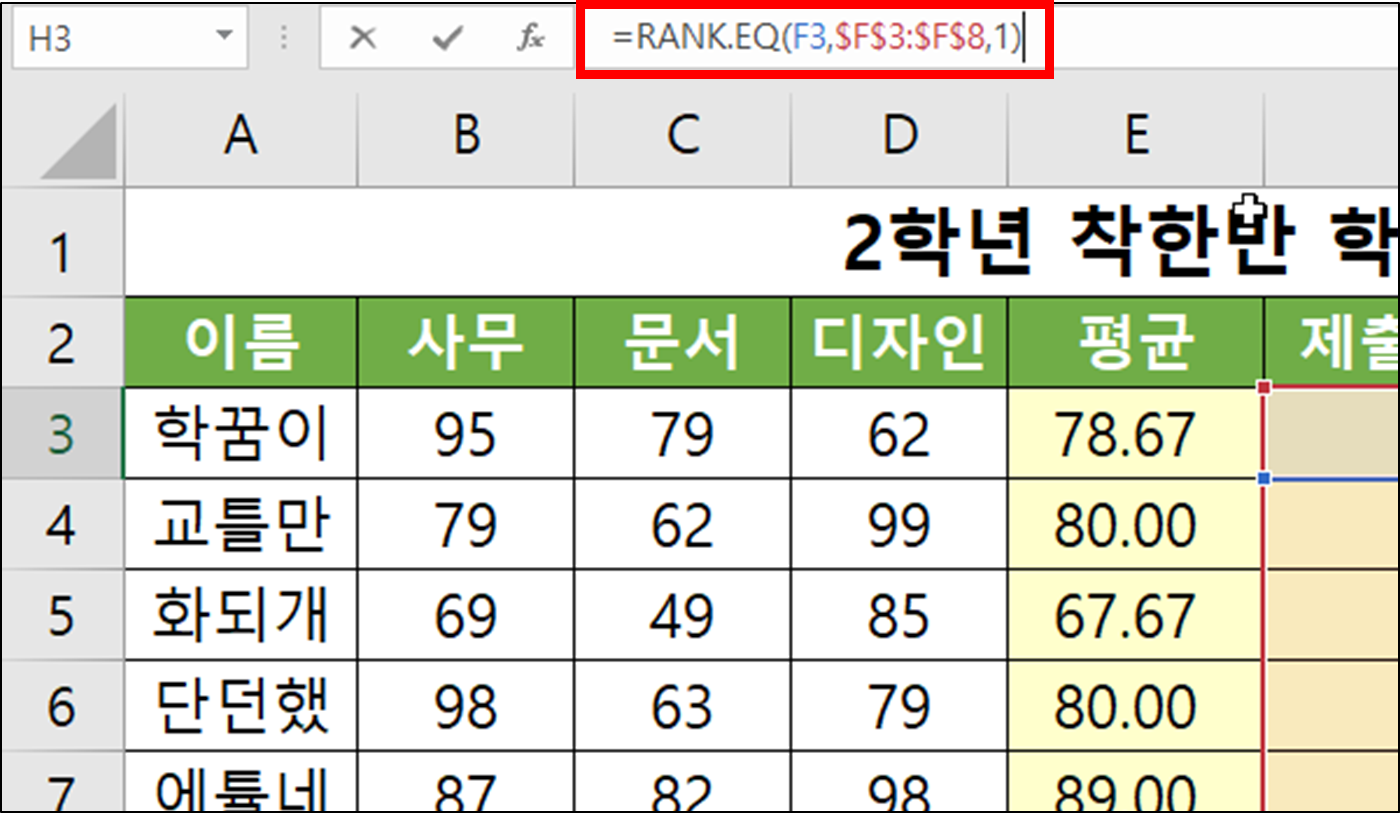Select the 평균 header cell

(1135, 342)
